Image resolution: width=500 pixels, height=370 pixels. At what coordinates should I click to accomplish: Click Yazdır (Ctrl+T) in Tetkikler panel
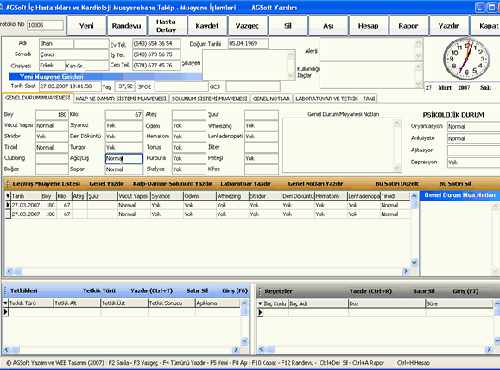click(152, 291)
